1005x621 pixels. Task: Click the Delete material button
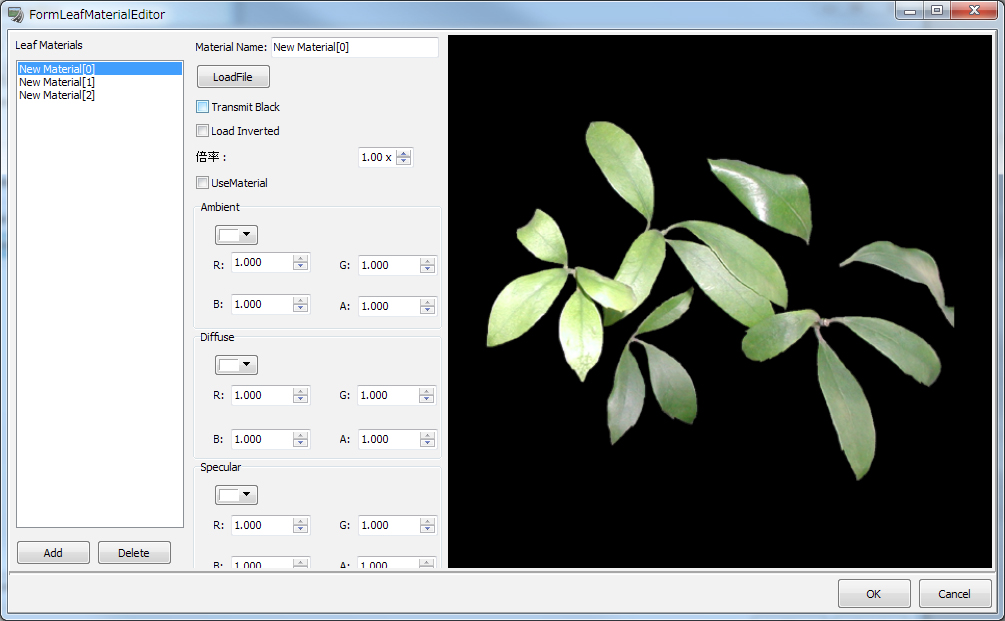[x=134, y=552]
